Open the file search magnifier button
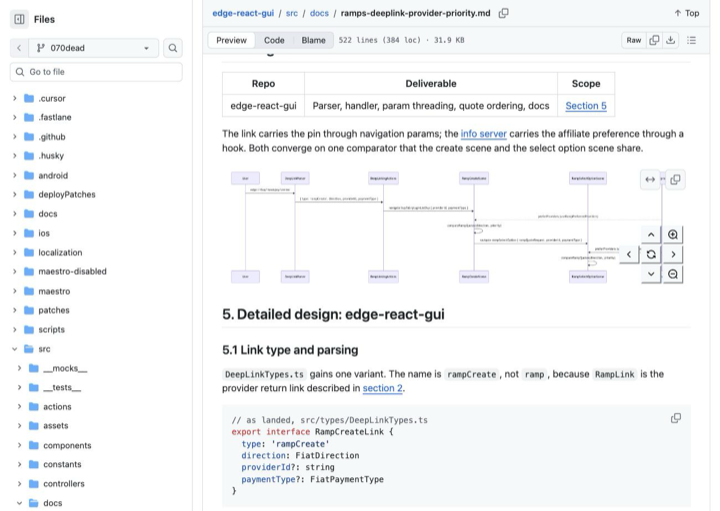 click(x=173, y=48)
